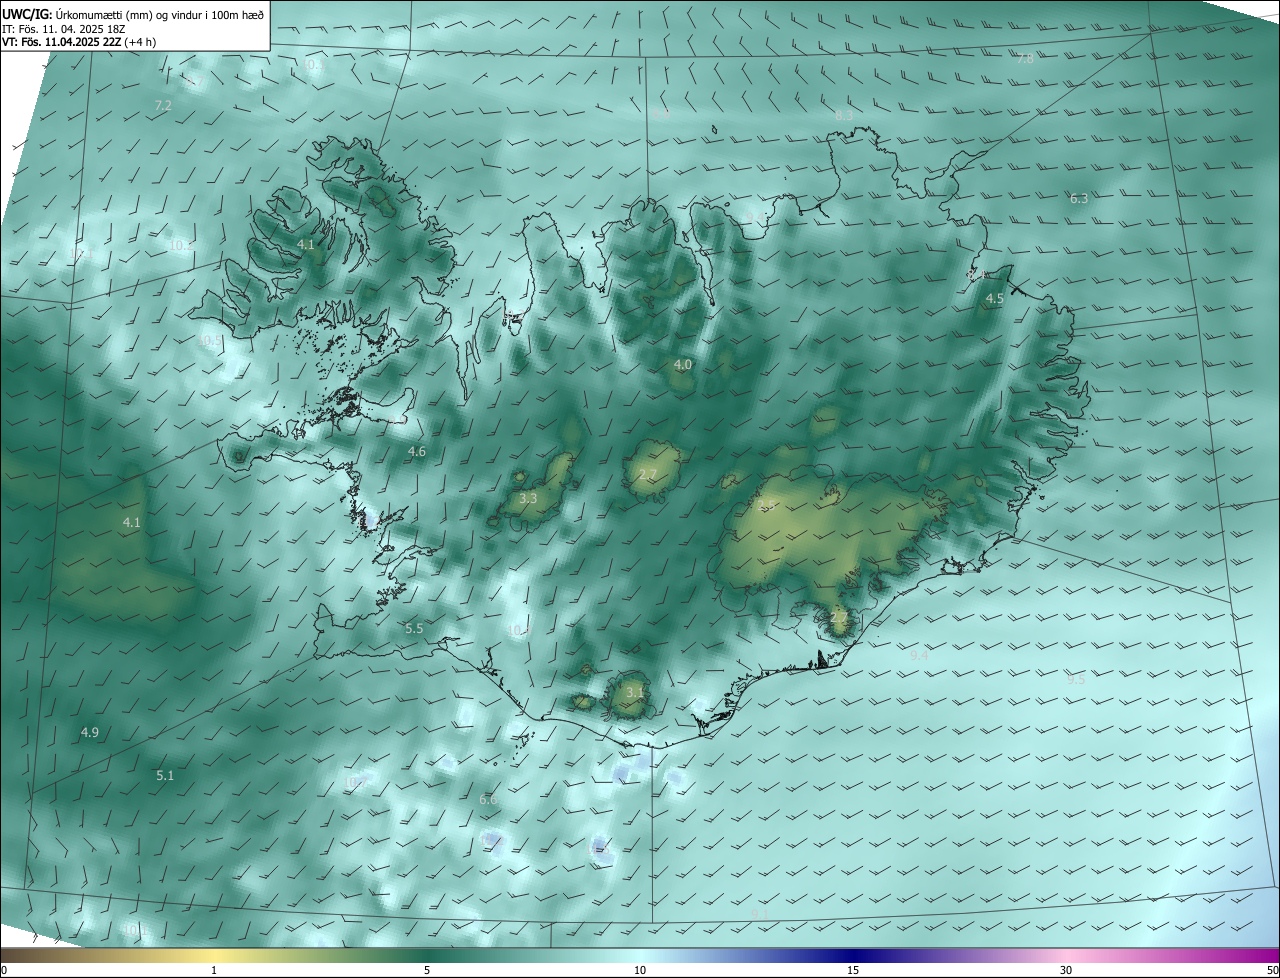
Task: Click the 4.0 value label on map
Action: pyautogui.click(x=682, y=365)
